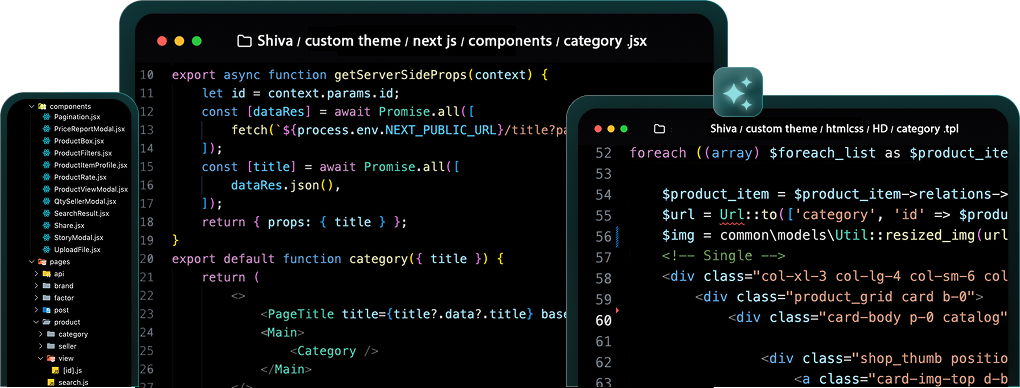Click line number 60 in tpl editor
Viewport: 1020px width, 388px height.
coord(604,320)
